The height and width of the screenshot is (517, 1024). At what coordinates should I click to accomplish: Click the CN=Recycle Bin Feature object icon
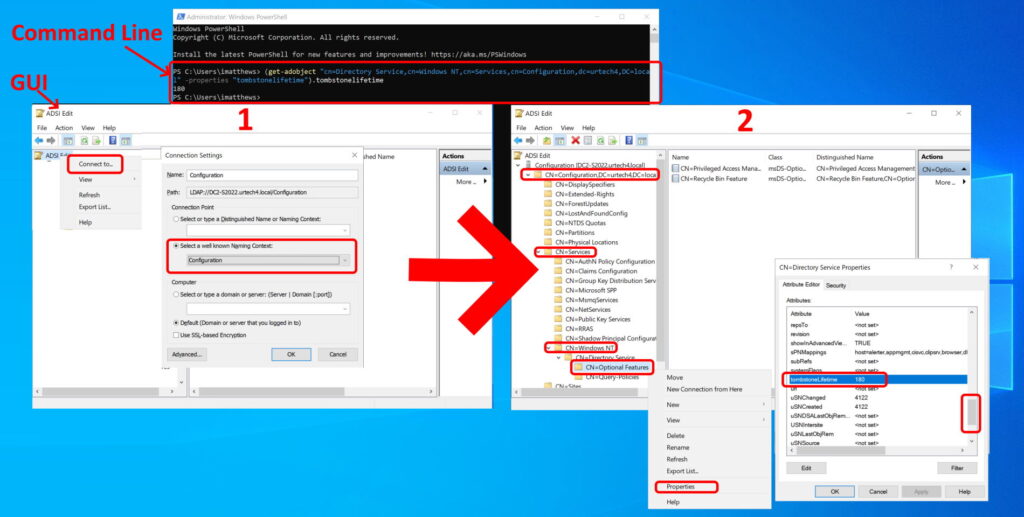(677, 177)
